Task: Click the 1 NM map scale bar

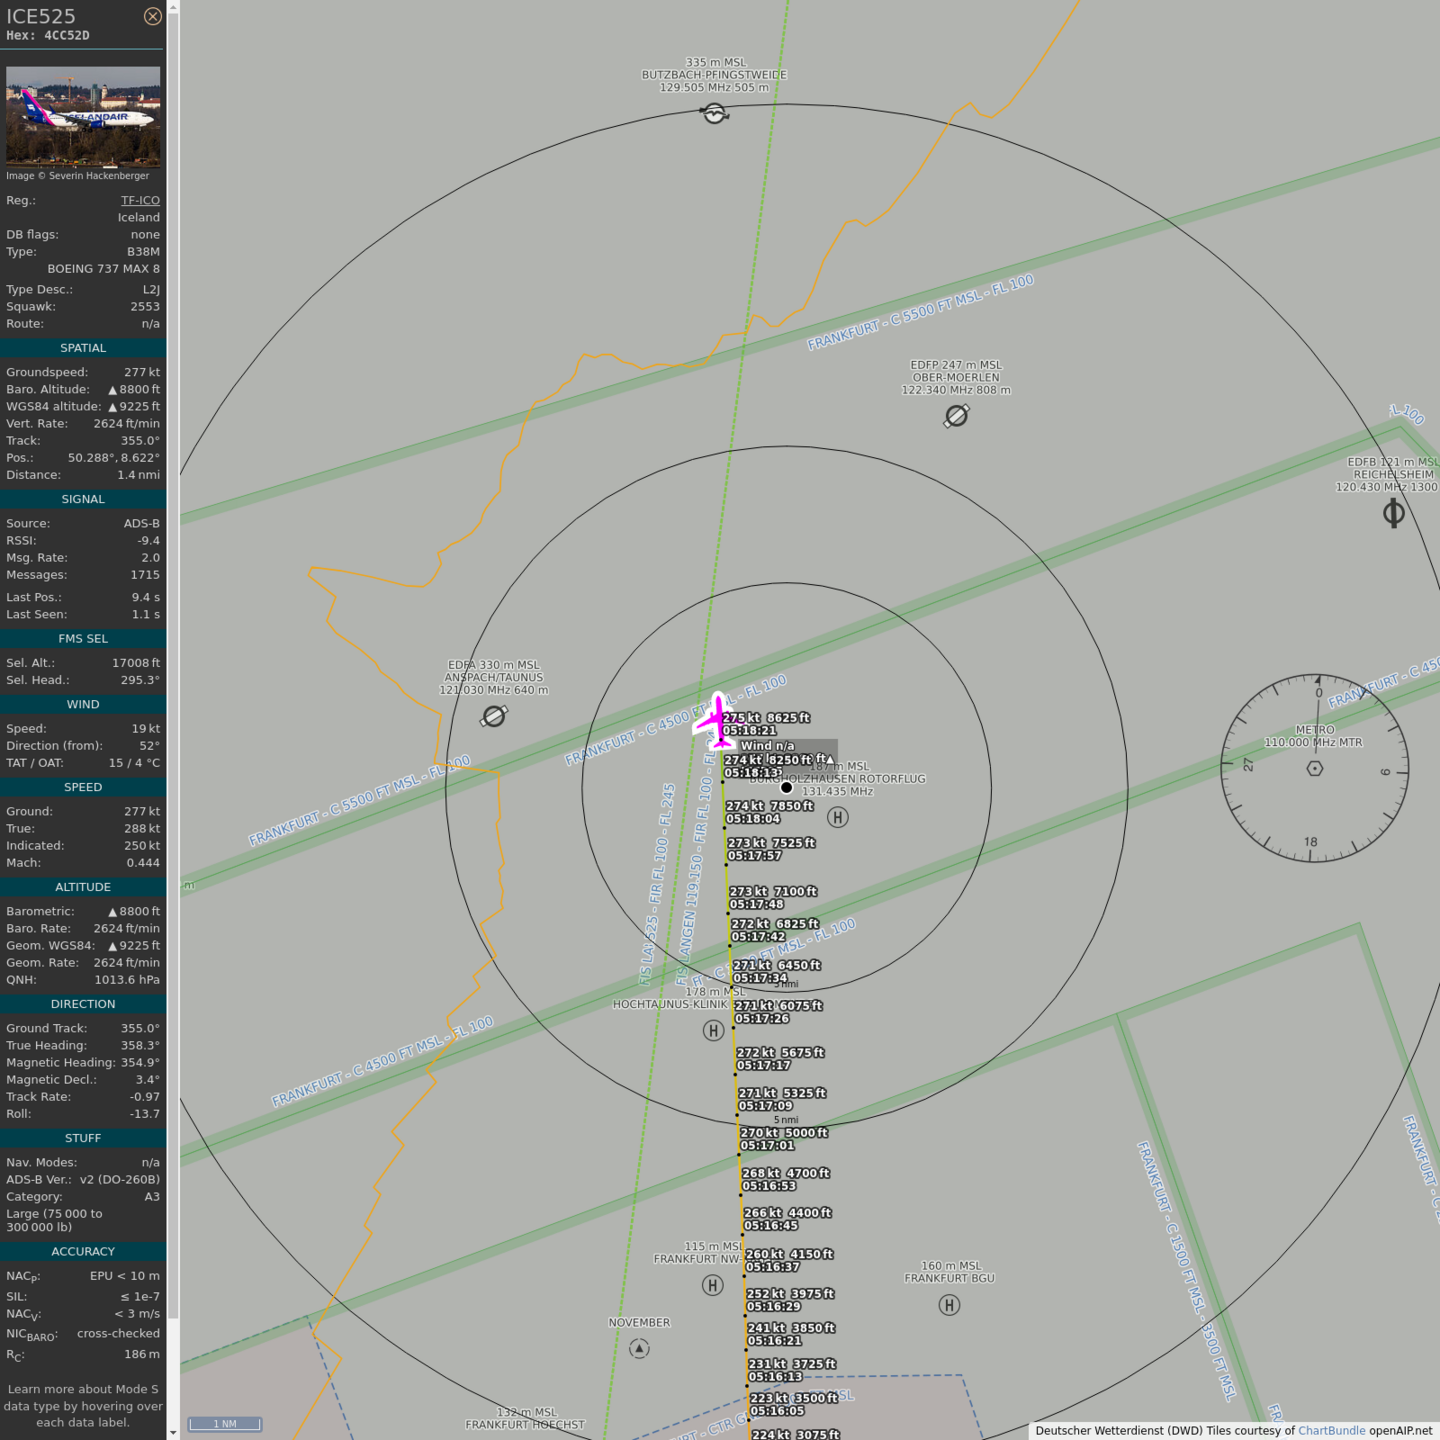Action: coord(225,1424)
